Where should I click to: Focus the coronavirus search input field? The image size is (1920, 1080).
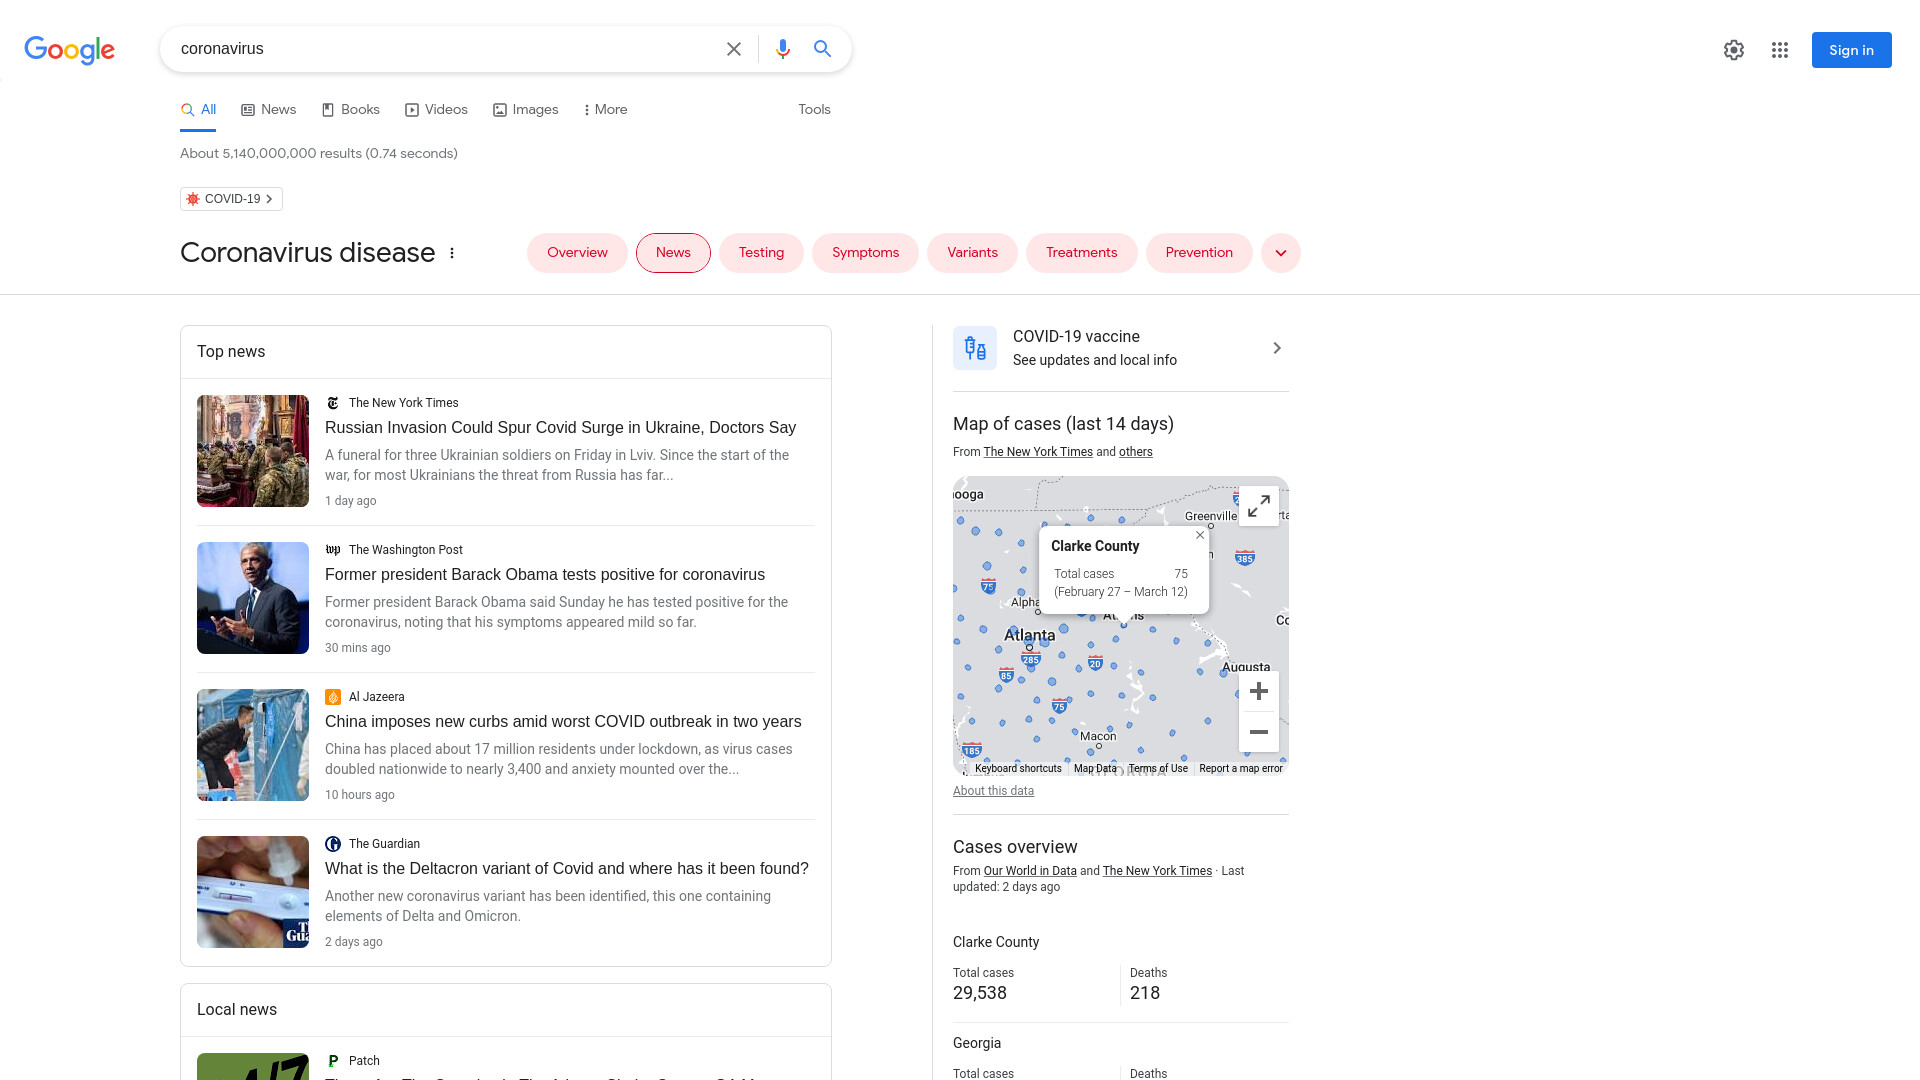tap(445, 49)
